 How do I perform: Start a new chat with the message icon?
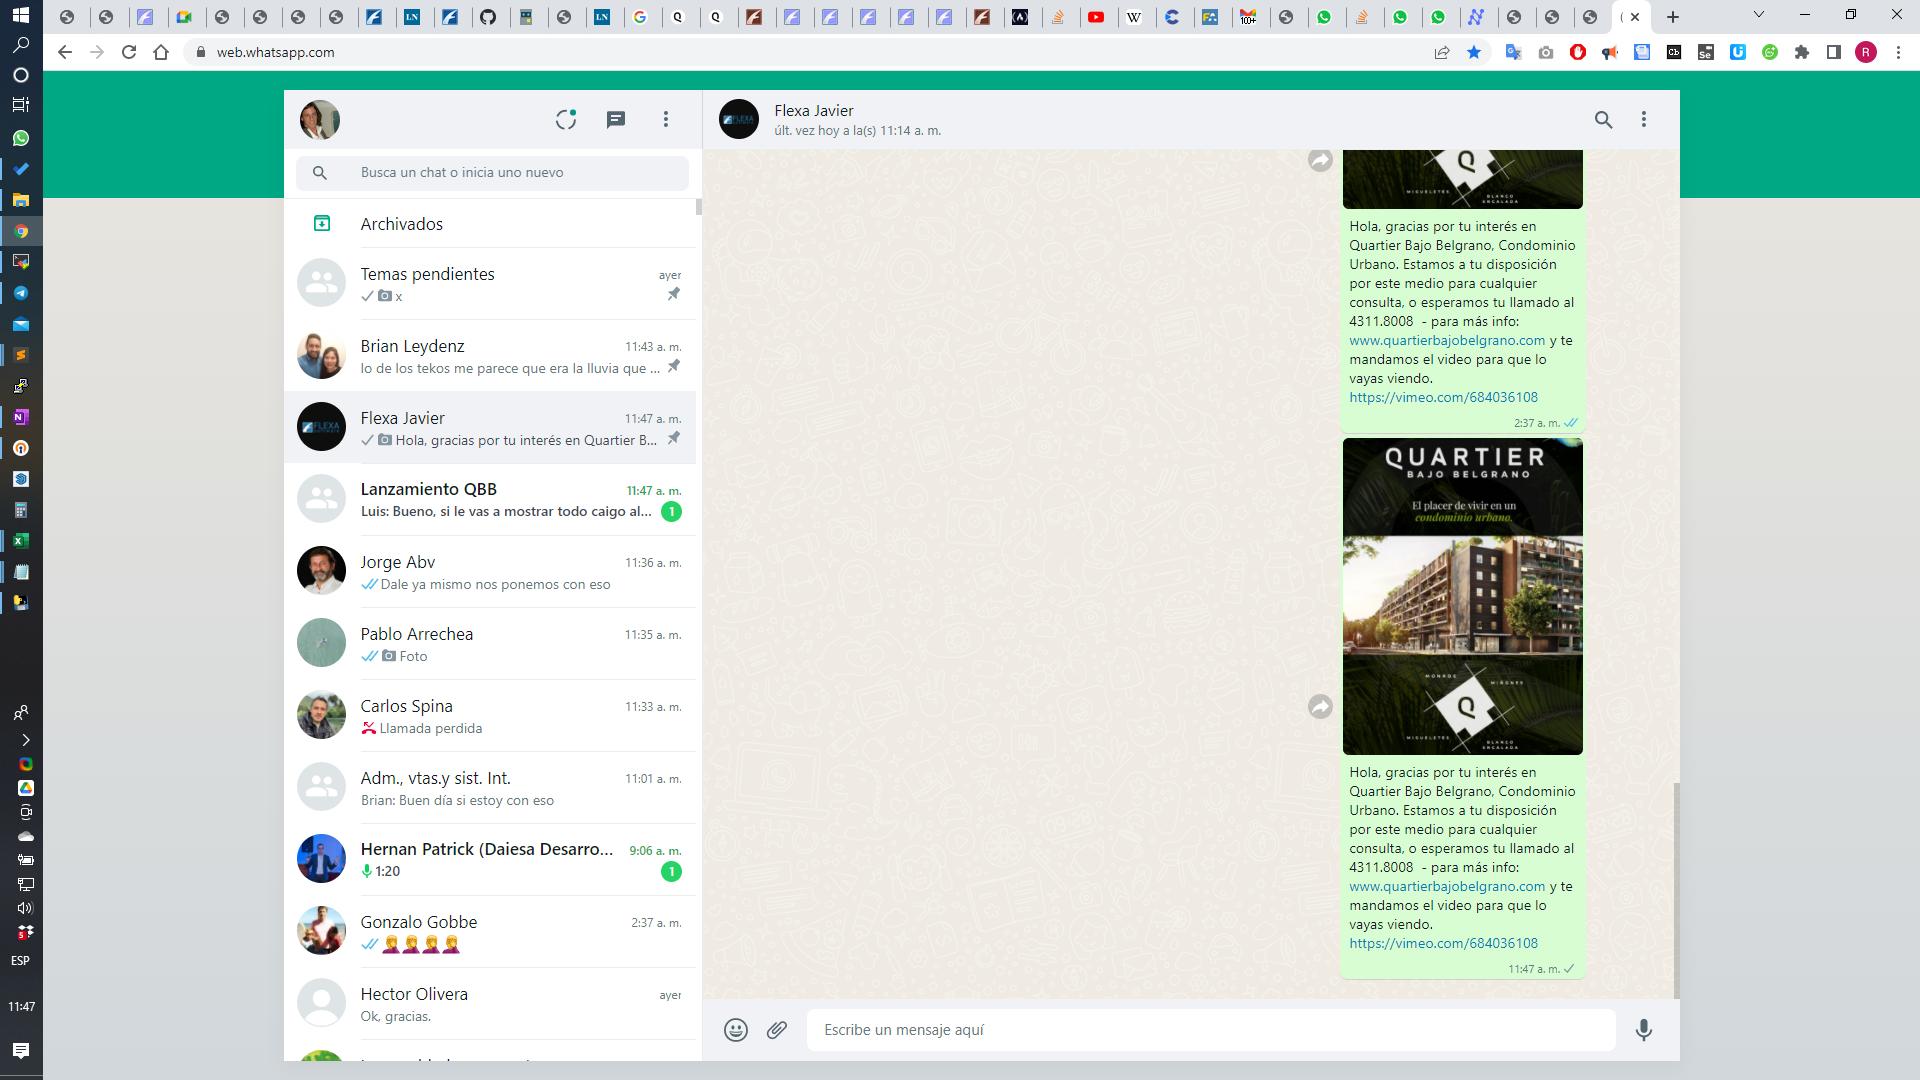coord(616,119)
